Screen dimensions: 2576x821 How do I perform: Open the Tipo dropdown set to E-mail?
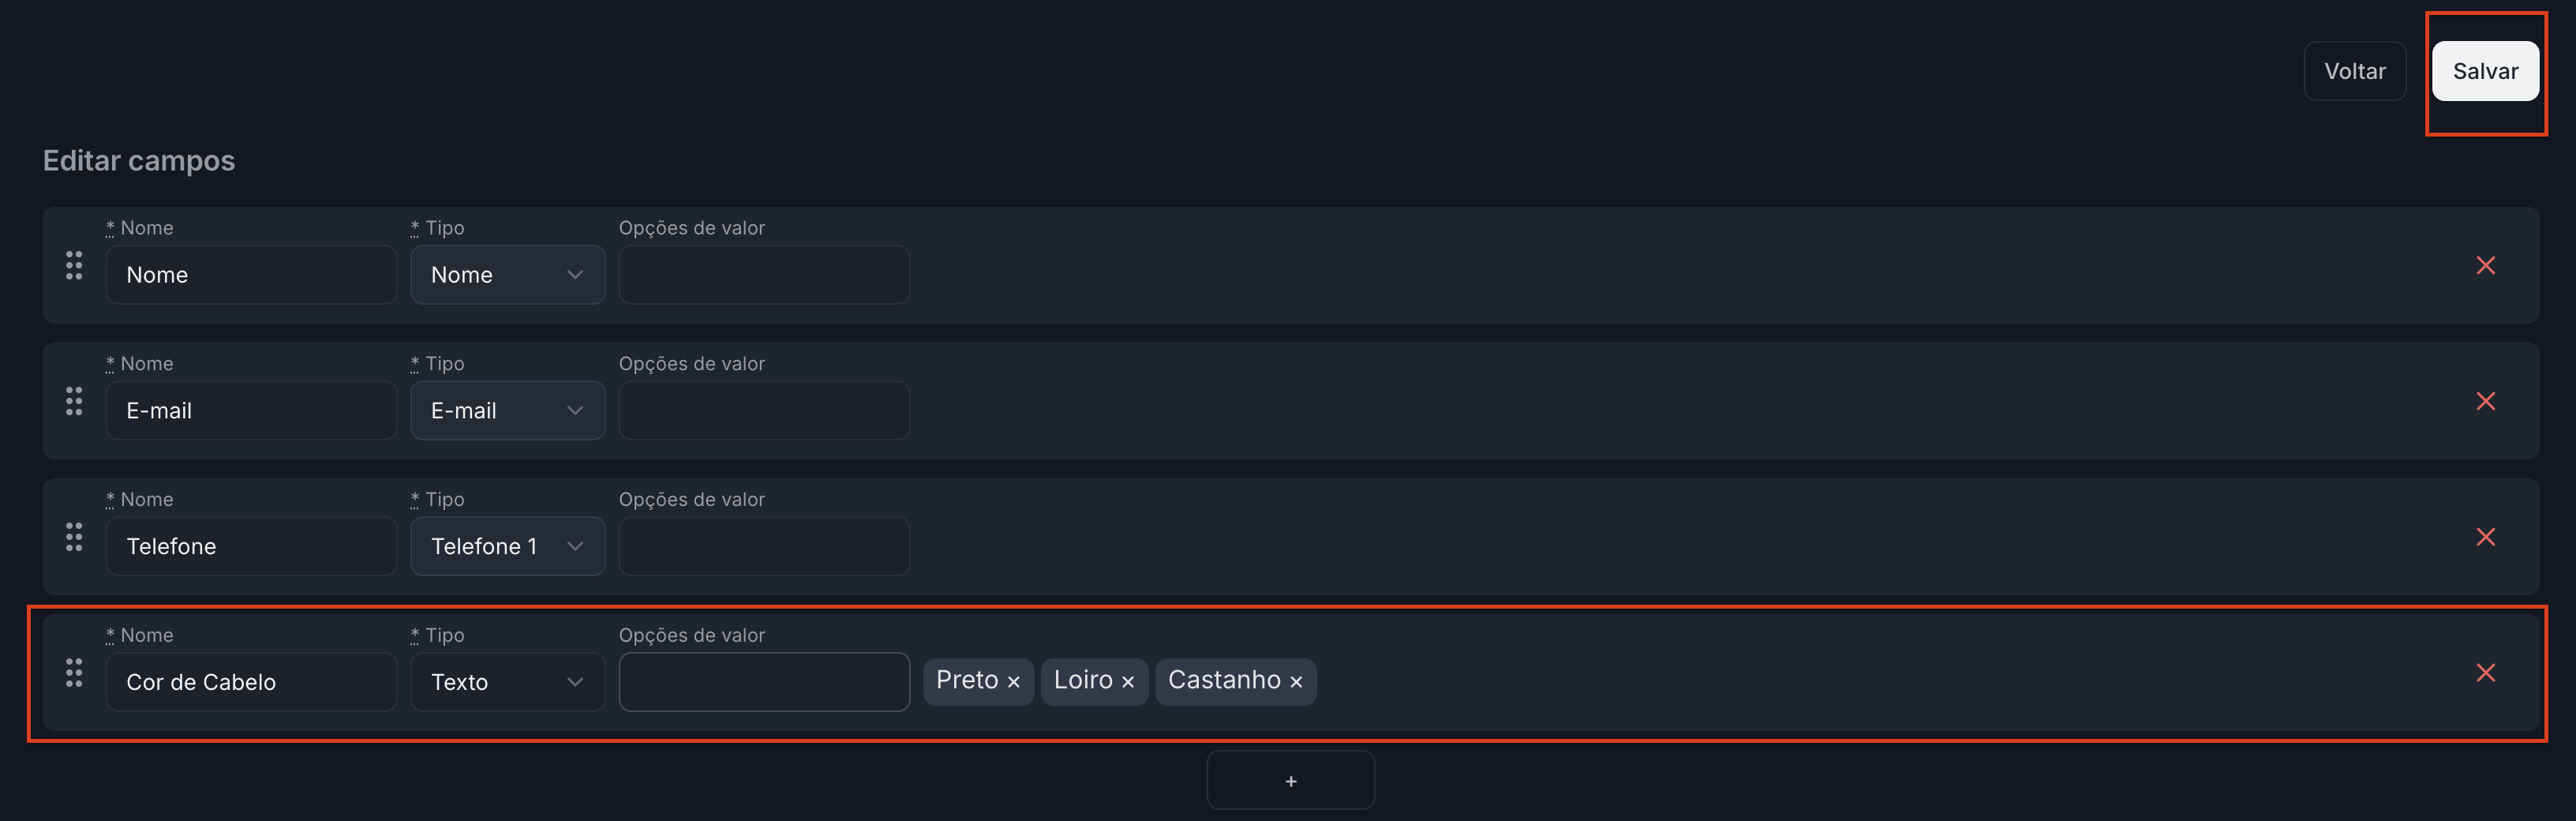[x=507, y=411]
